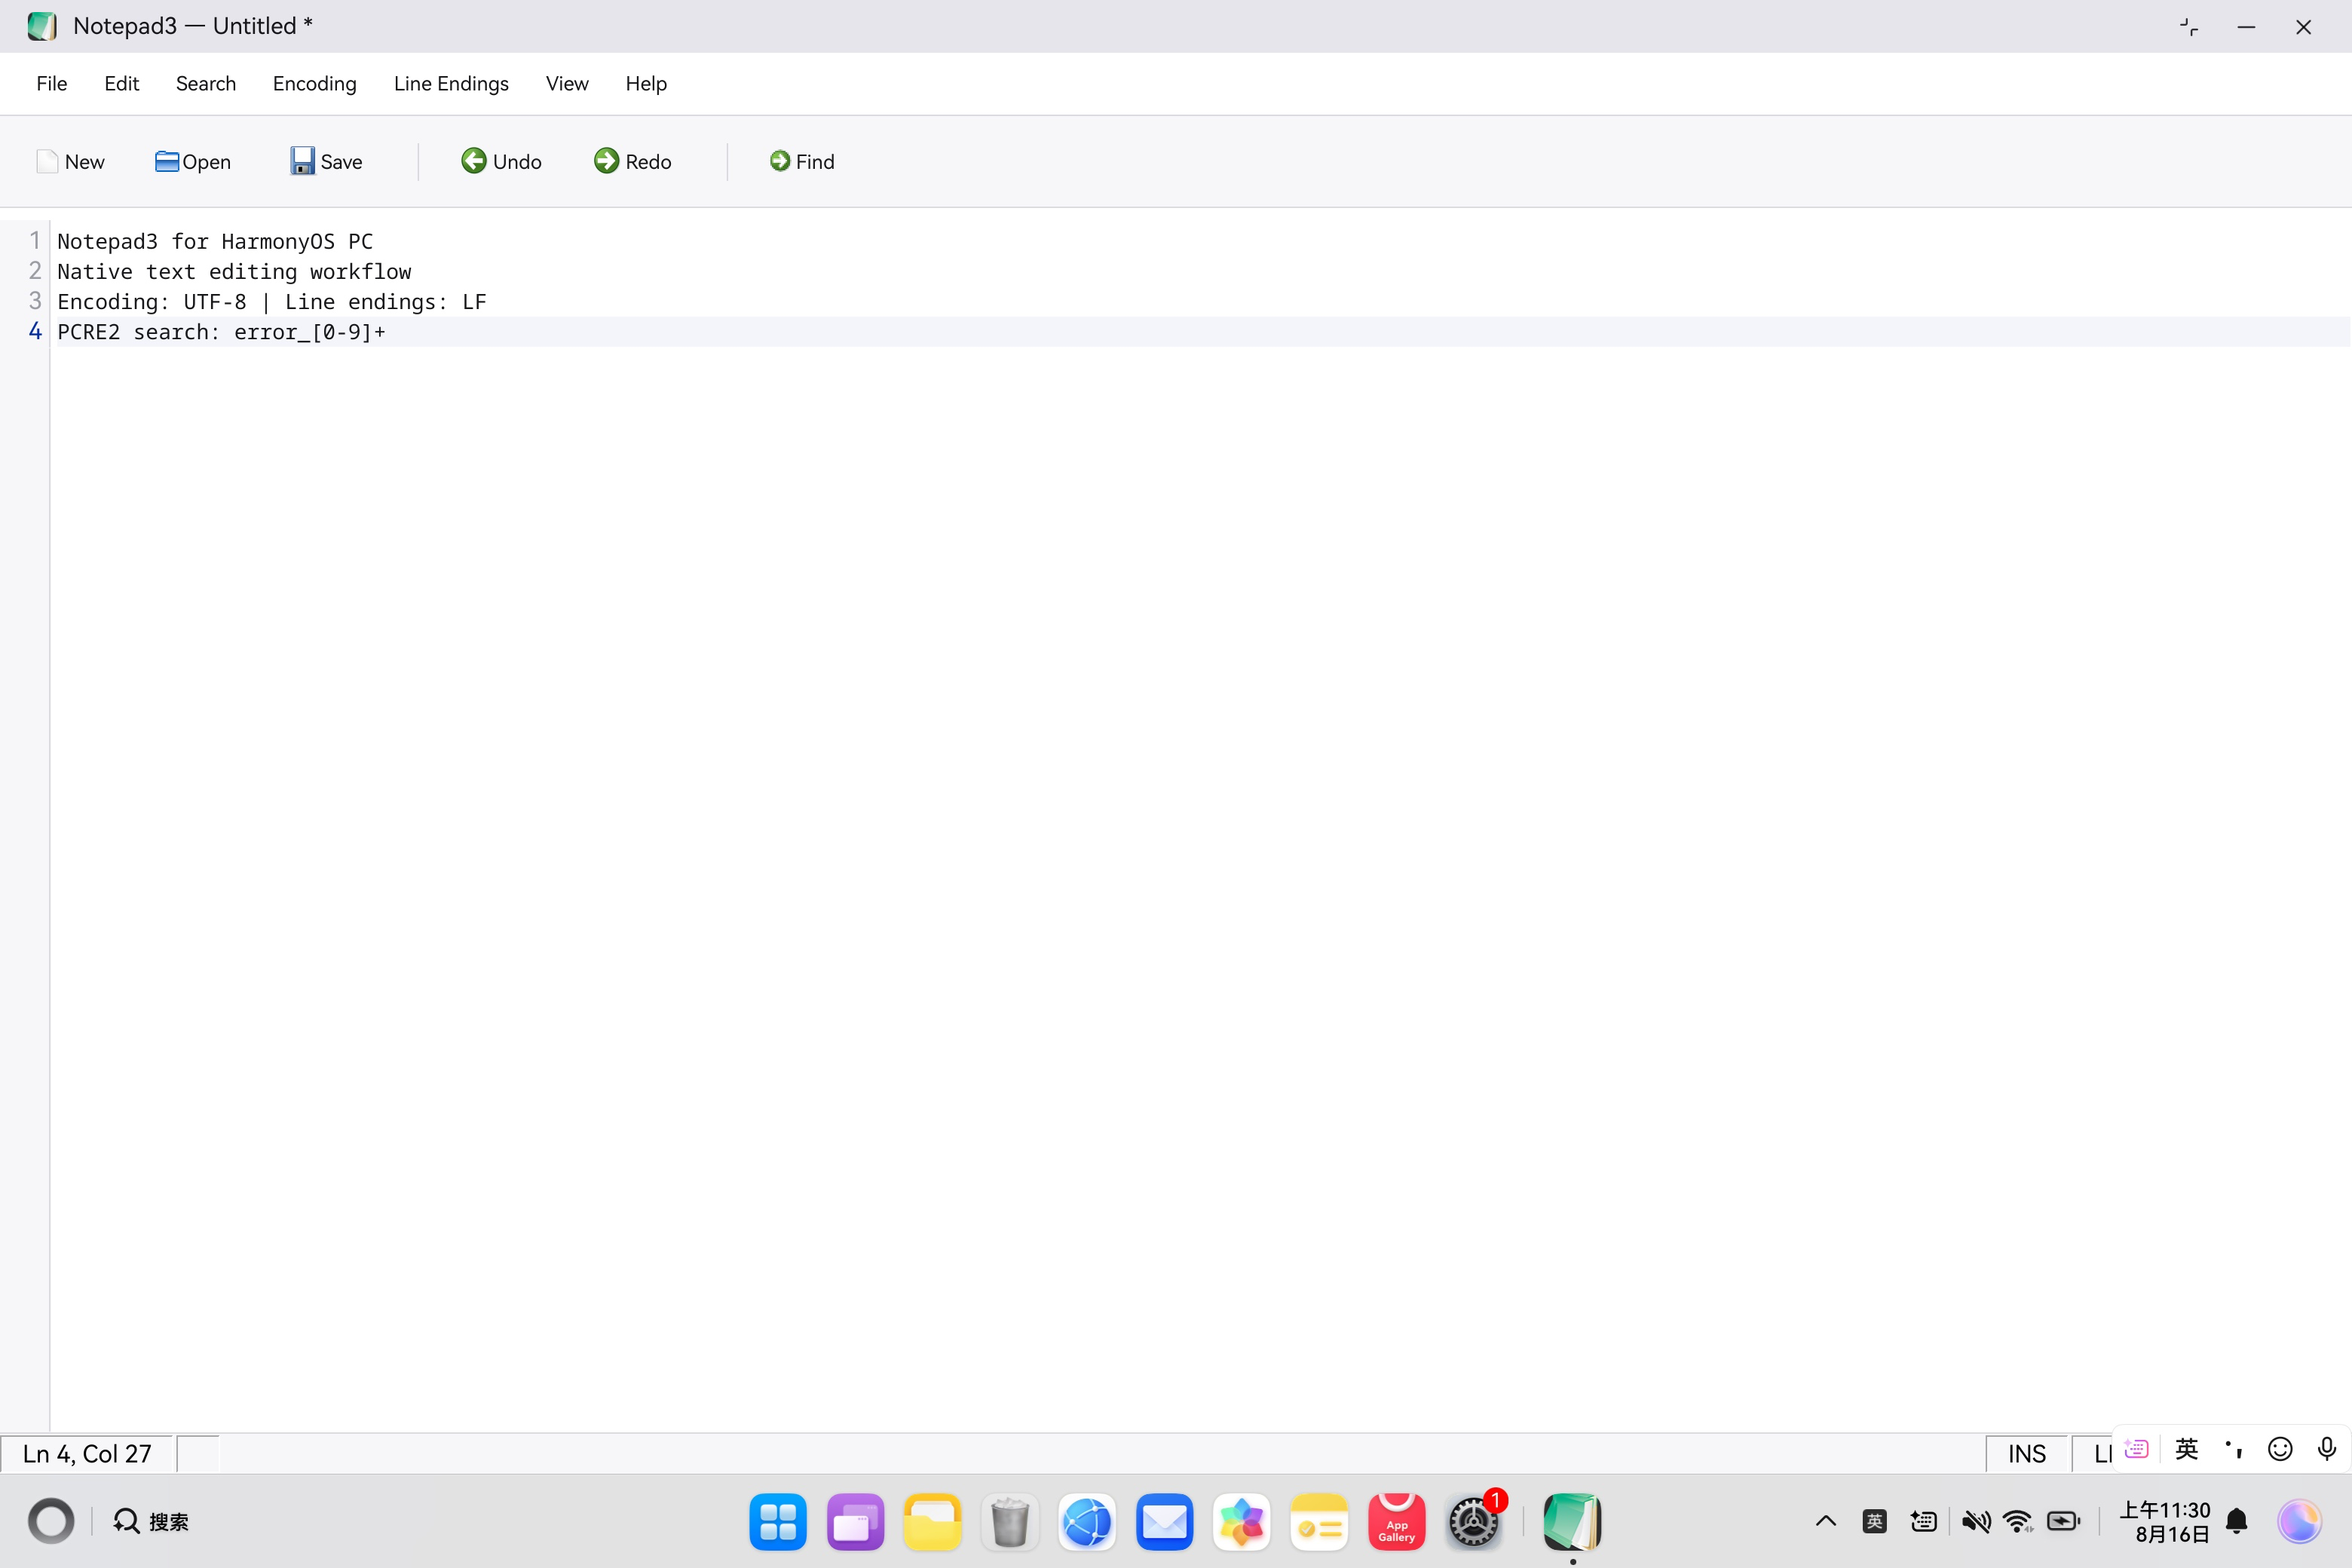Screen dimensions: 2352x1568
Task: Click the text line 'Notepad3 for HarmonyOS PC'
Action: click(x=215, y=242)
